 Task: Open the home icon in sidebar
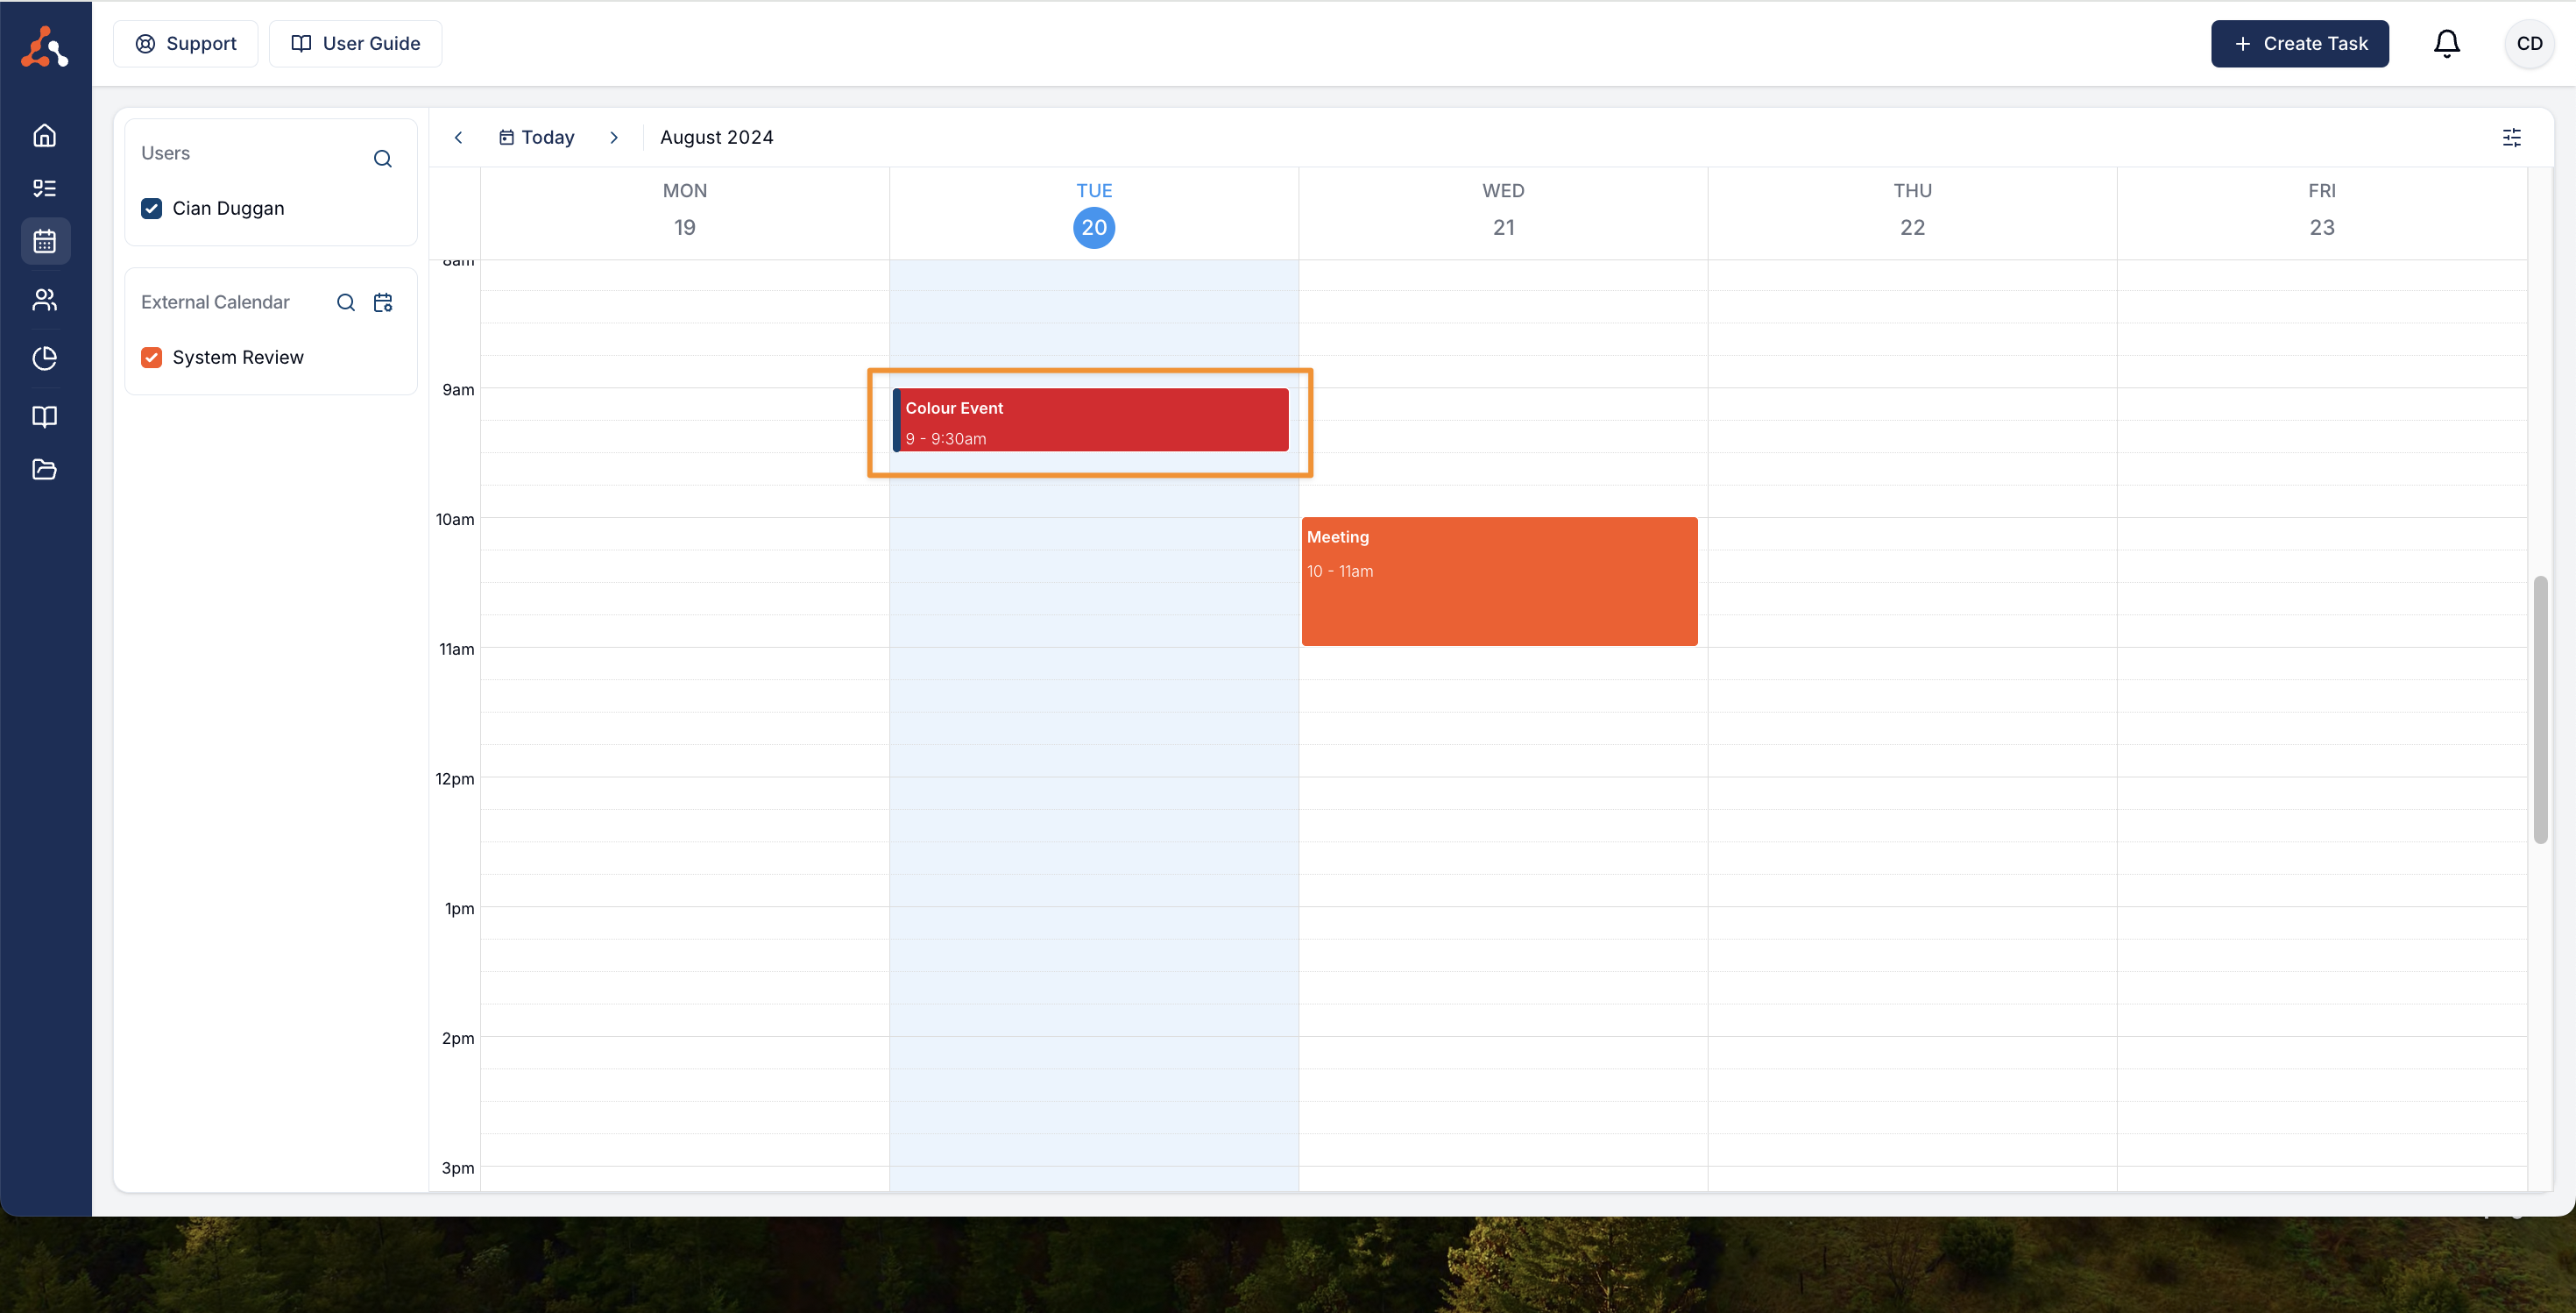[x=44, y=135]
